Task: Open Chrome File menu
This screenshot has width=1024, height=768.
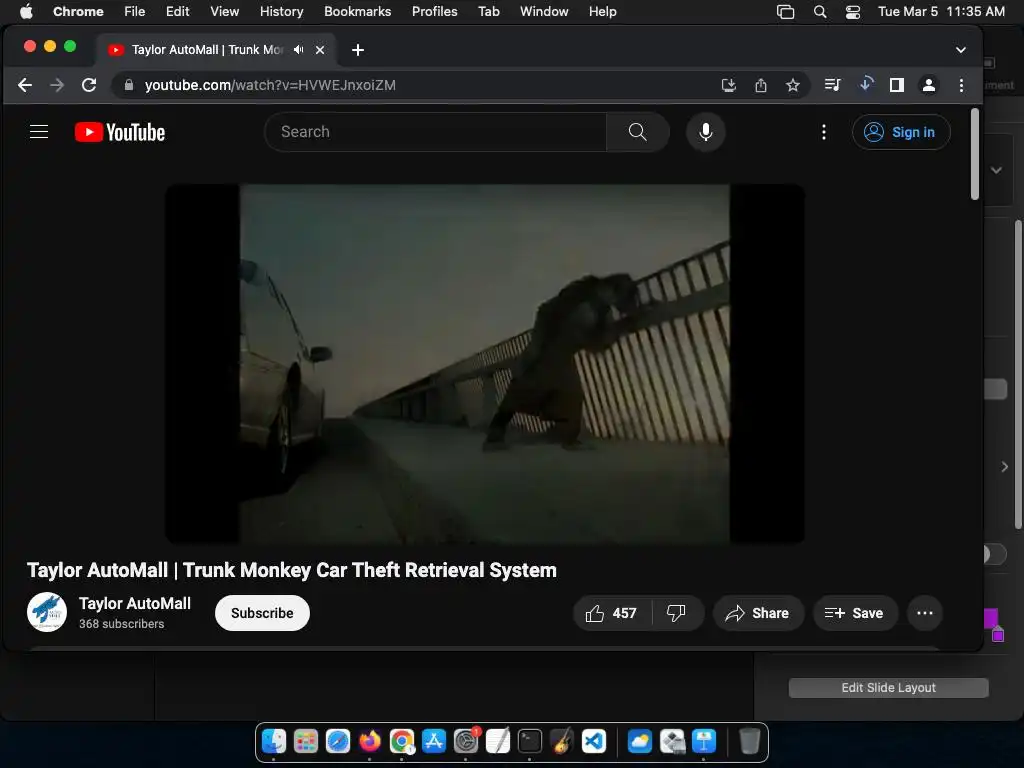Action: tap(135, 12)
